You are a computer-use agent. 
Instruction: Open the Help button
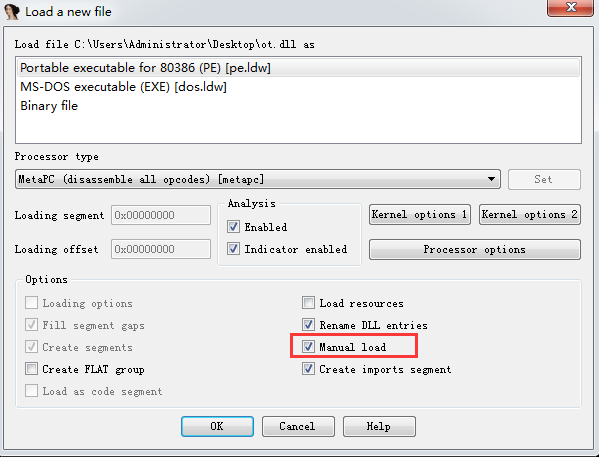(x=379, y=426)
